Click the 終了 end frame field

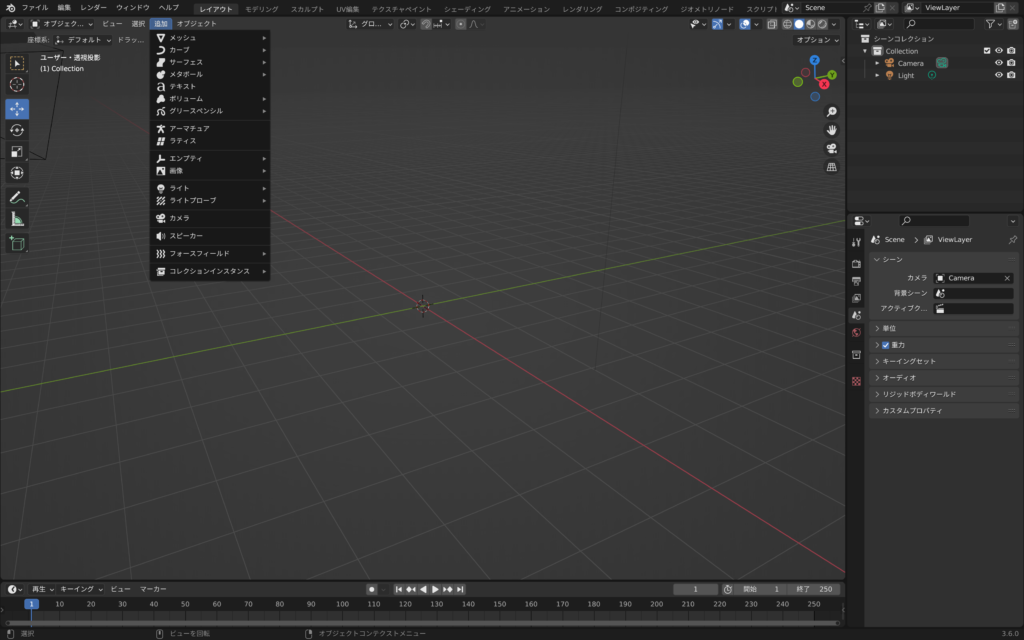[x=814, y=590]
